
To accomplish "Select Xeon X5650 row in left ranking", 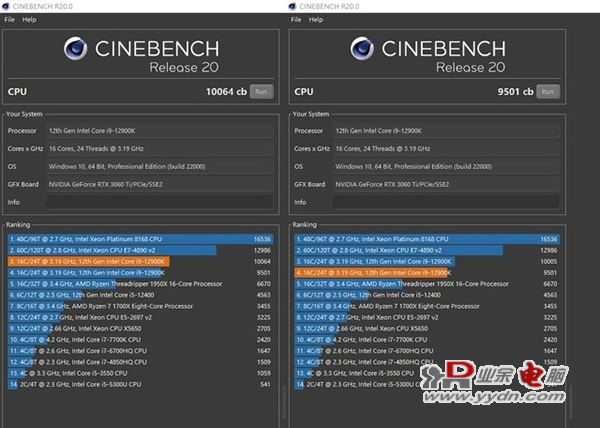I will tap(140, 328).
